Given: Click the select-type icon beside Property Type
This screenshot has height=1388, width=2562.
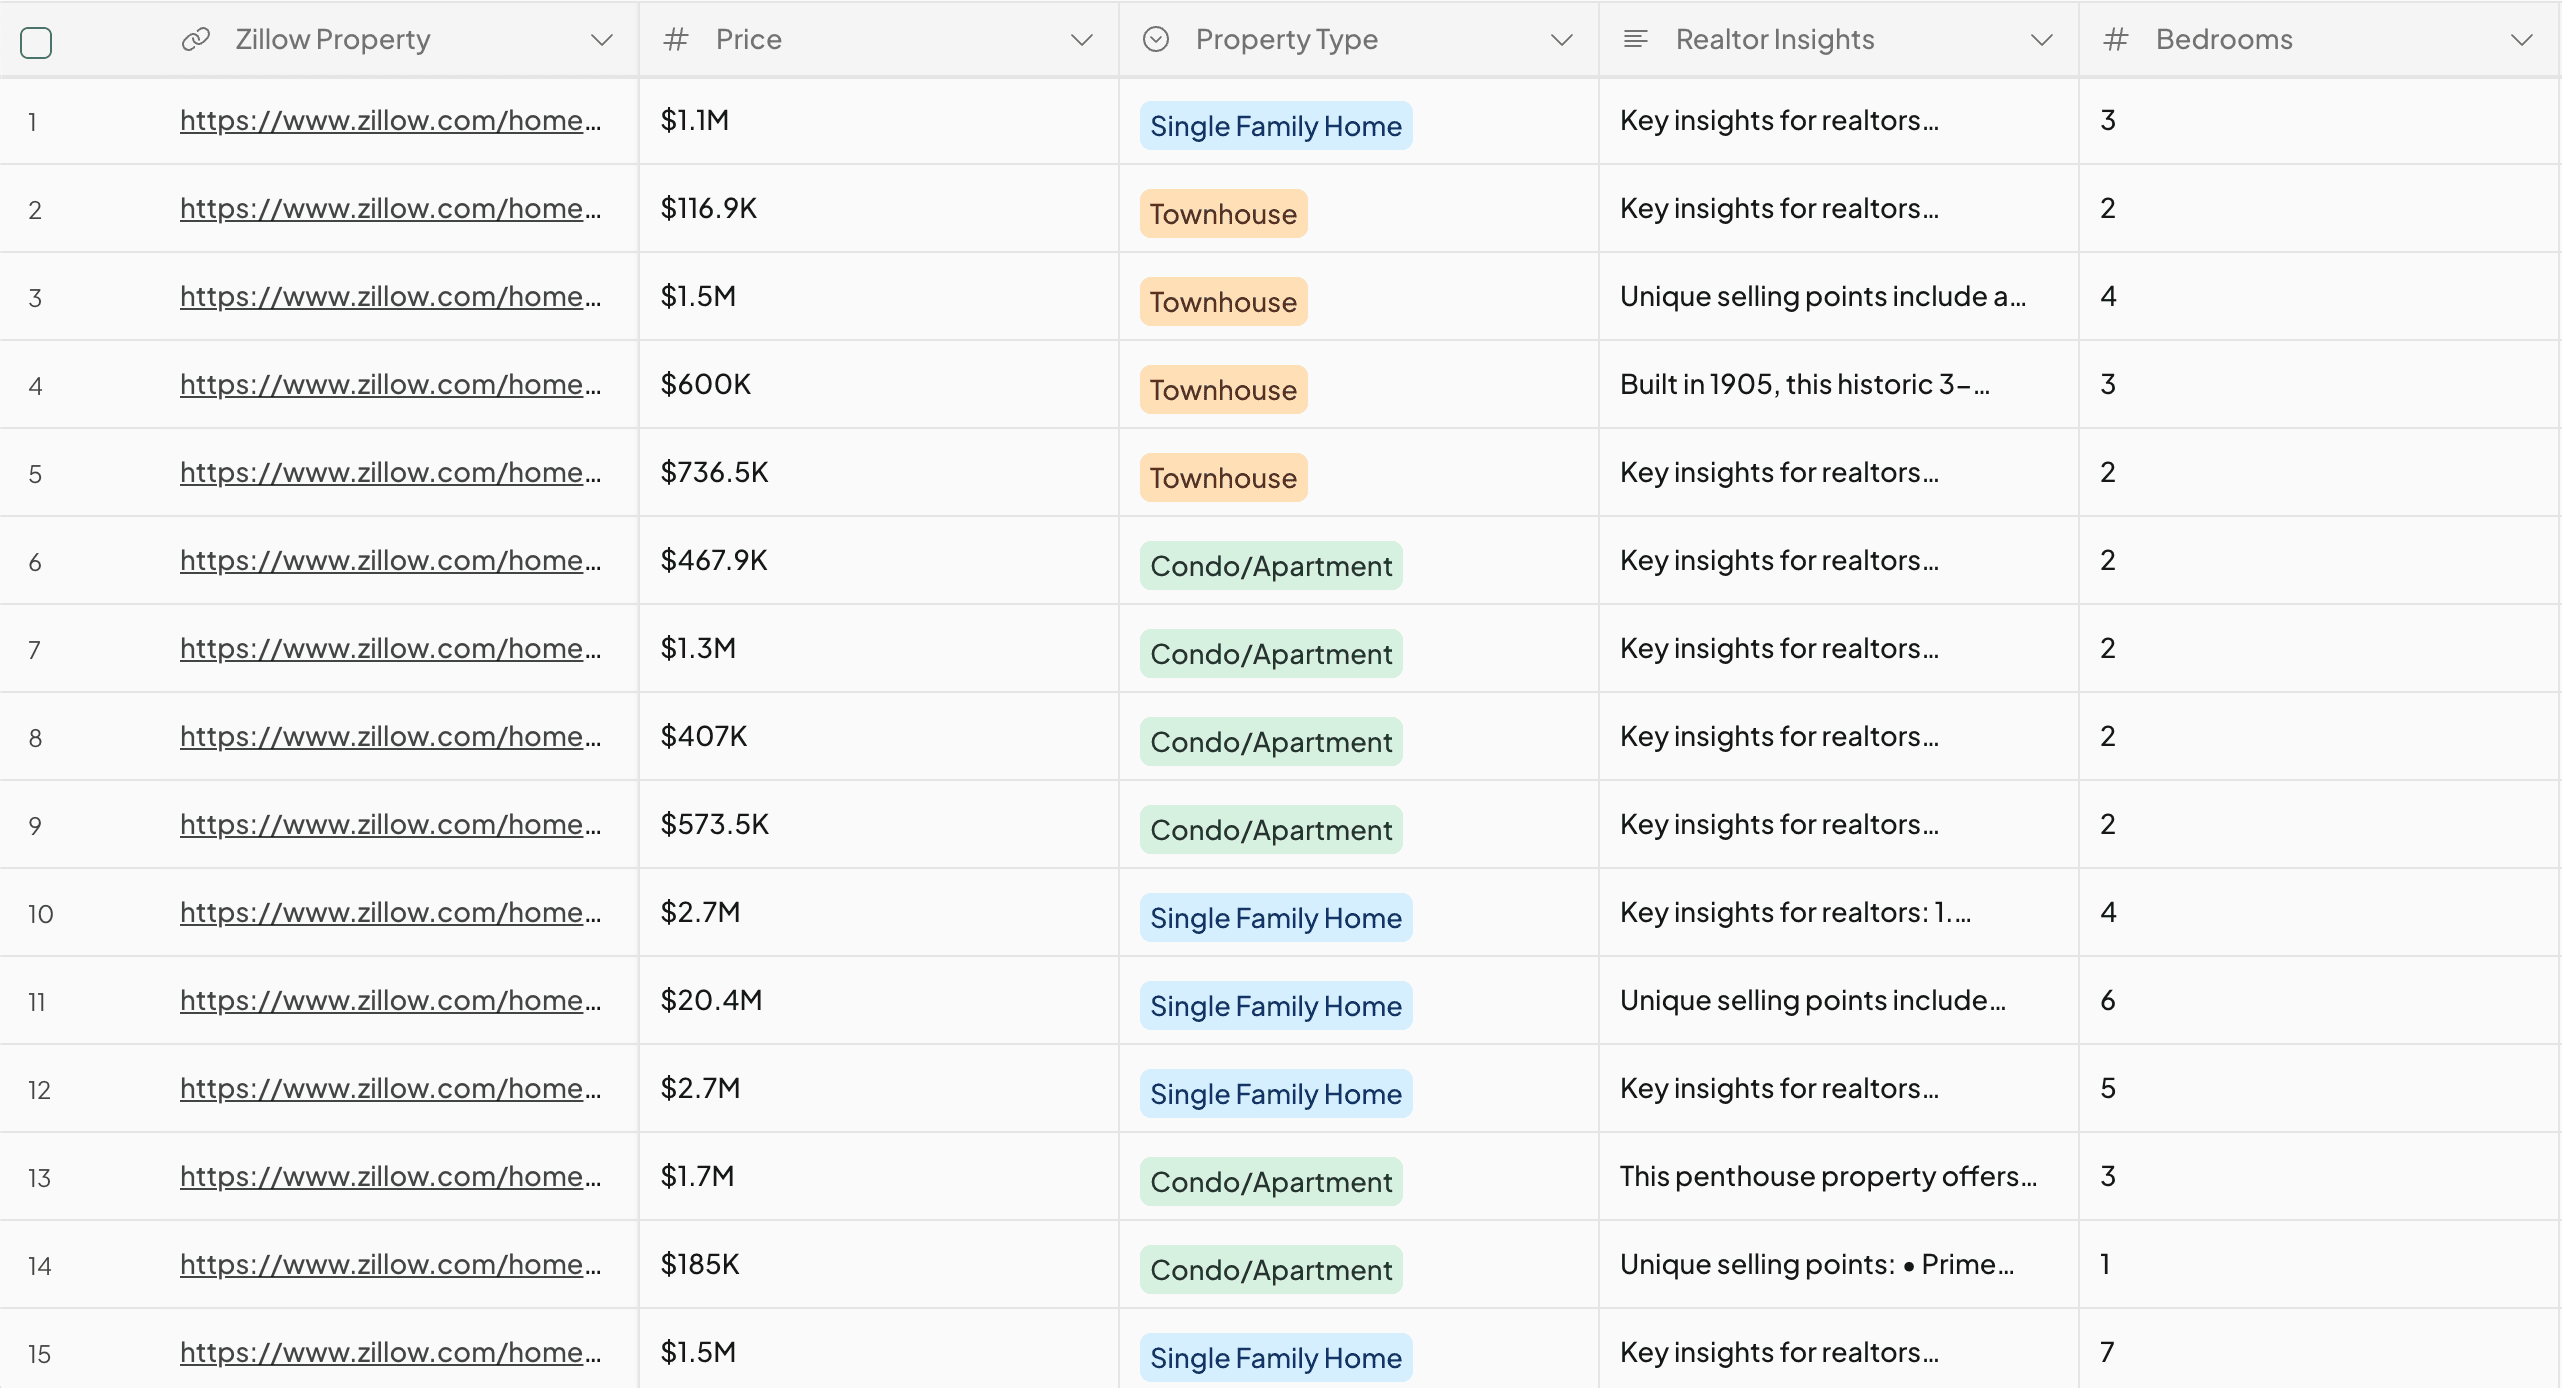Looking at the screenshot, I should point(1156,39).
